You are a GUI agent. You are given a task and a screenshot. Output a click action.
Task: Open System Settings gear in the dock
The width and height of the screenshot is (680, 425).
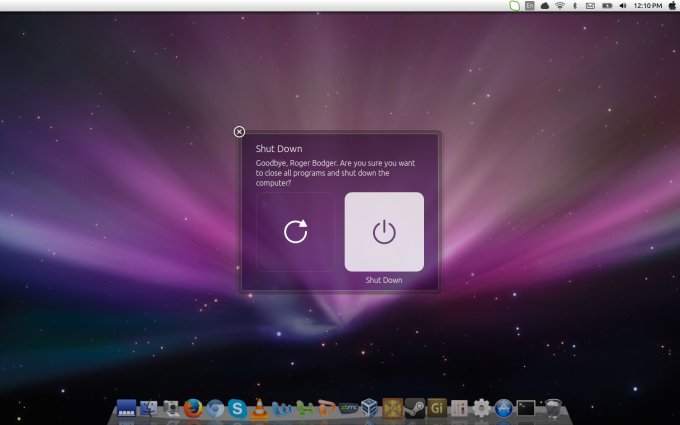(x=481, y=408)
